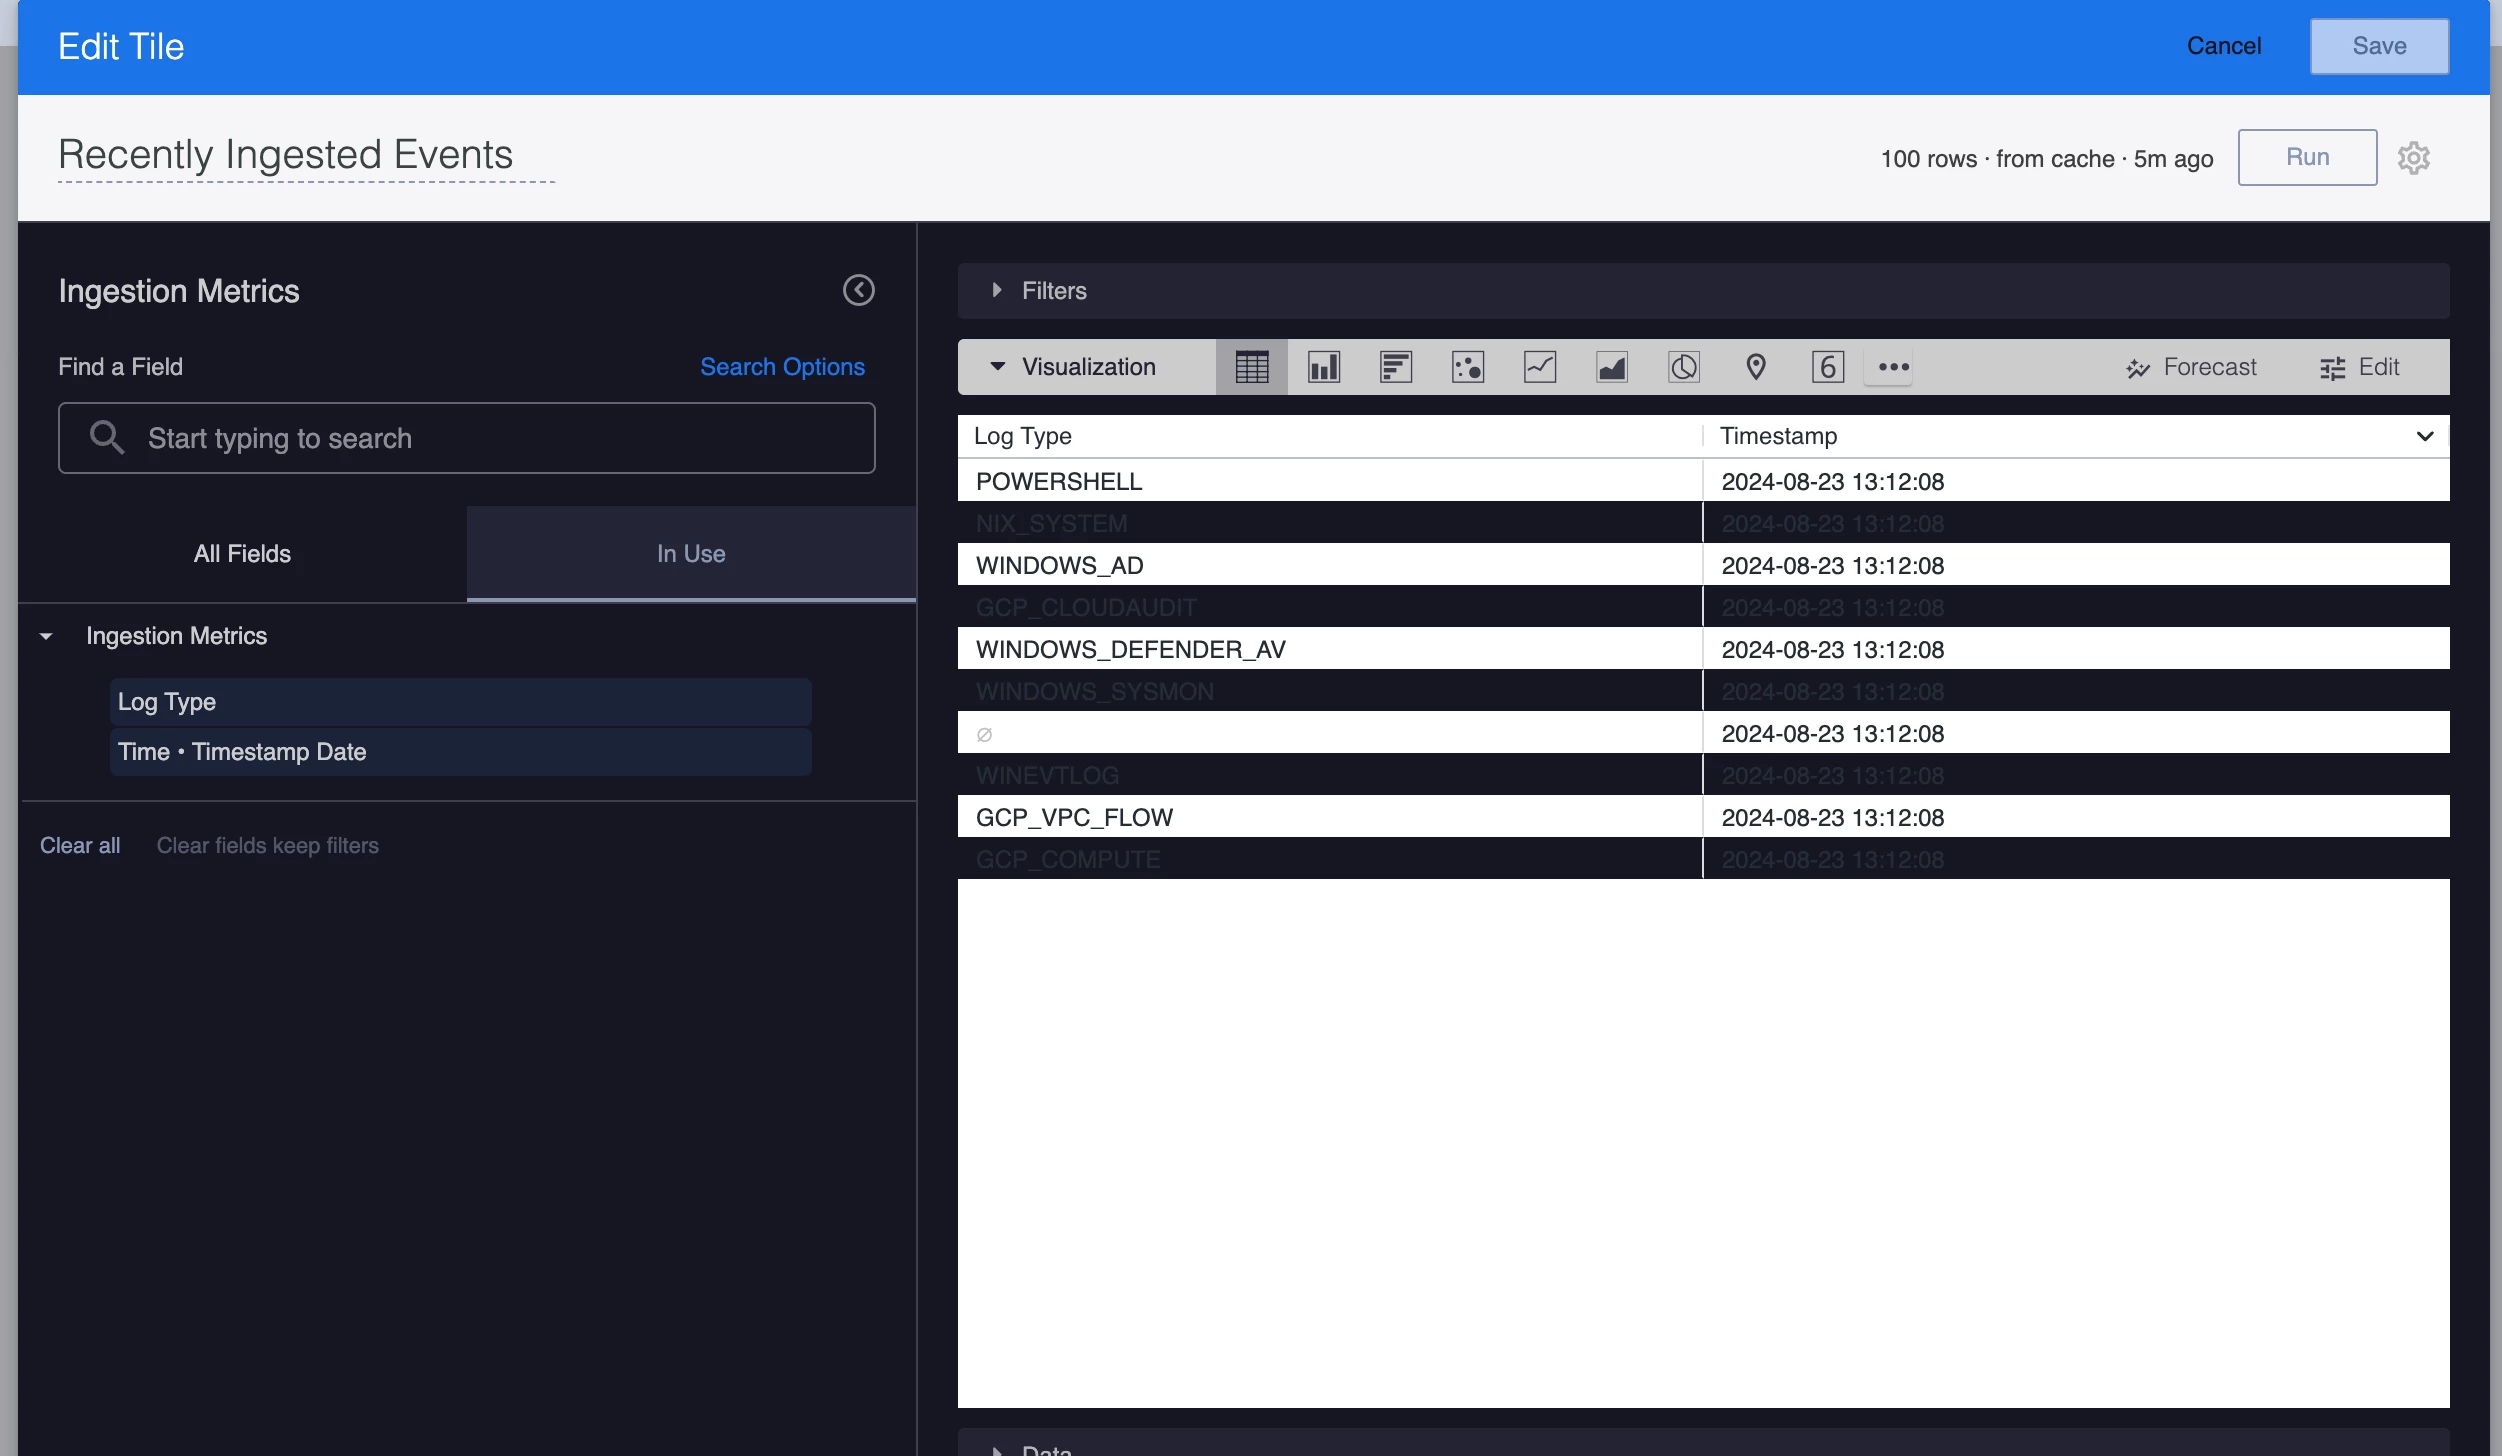This screenshot has height=1456, width=2502.
Task: Edit the Recently Ingested Events title
Action: click(306, 155)
